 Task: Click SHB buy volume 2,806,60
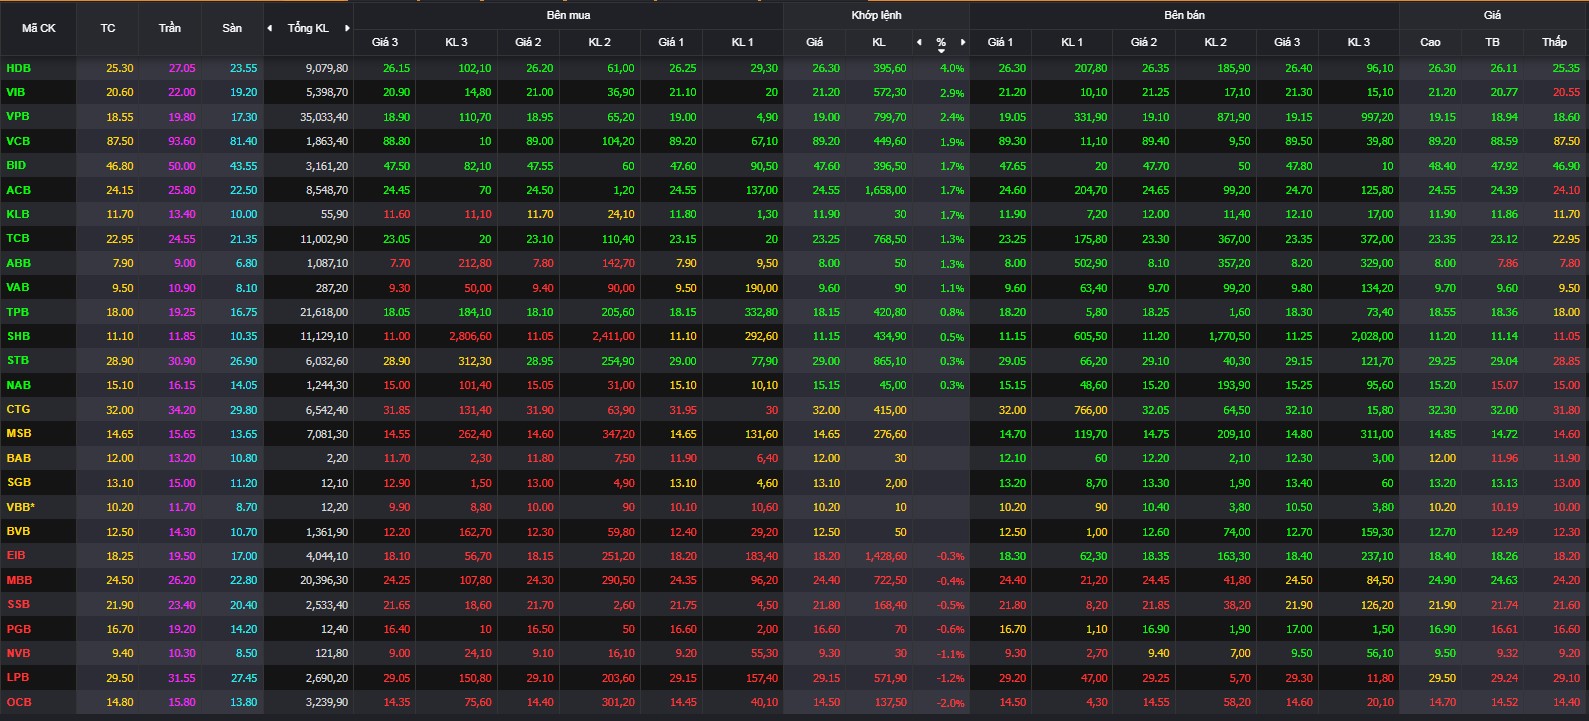[x=470, y=337]
